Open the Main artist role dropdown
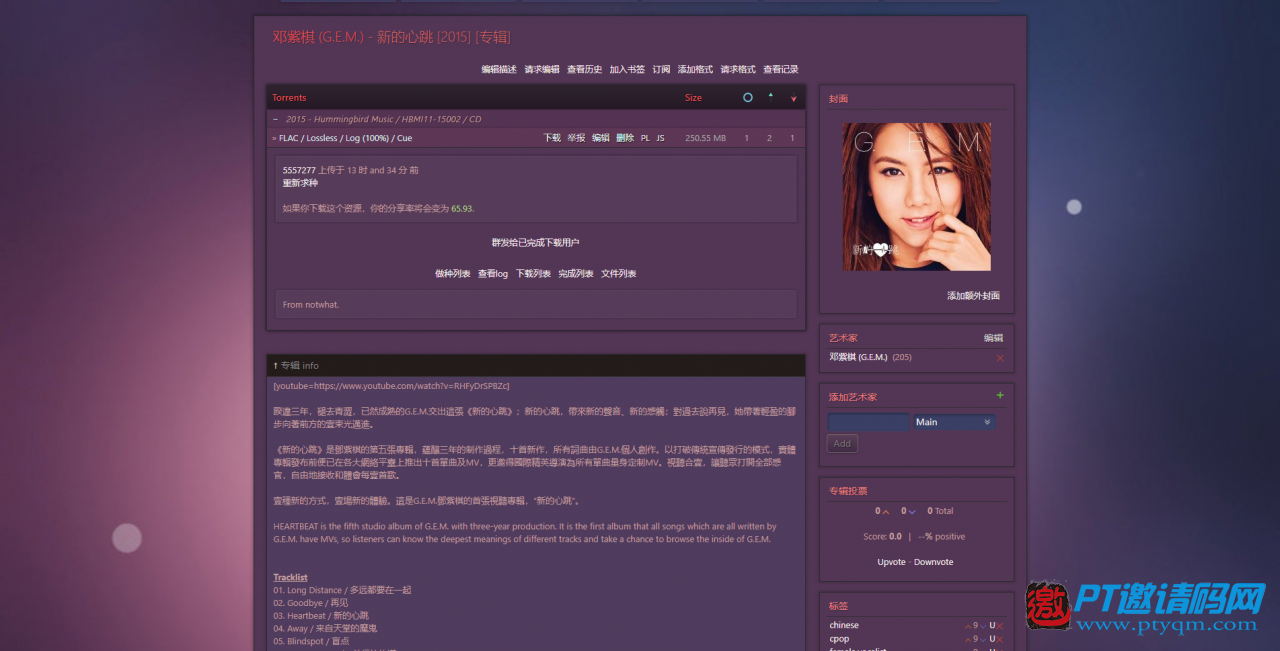This screenshot has width=1280, height=651. point(954,422)
